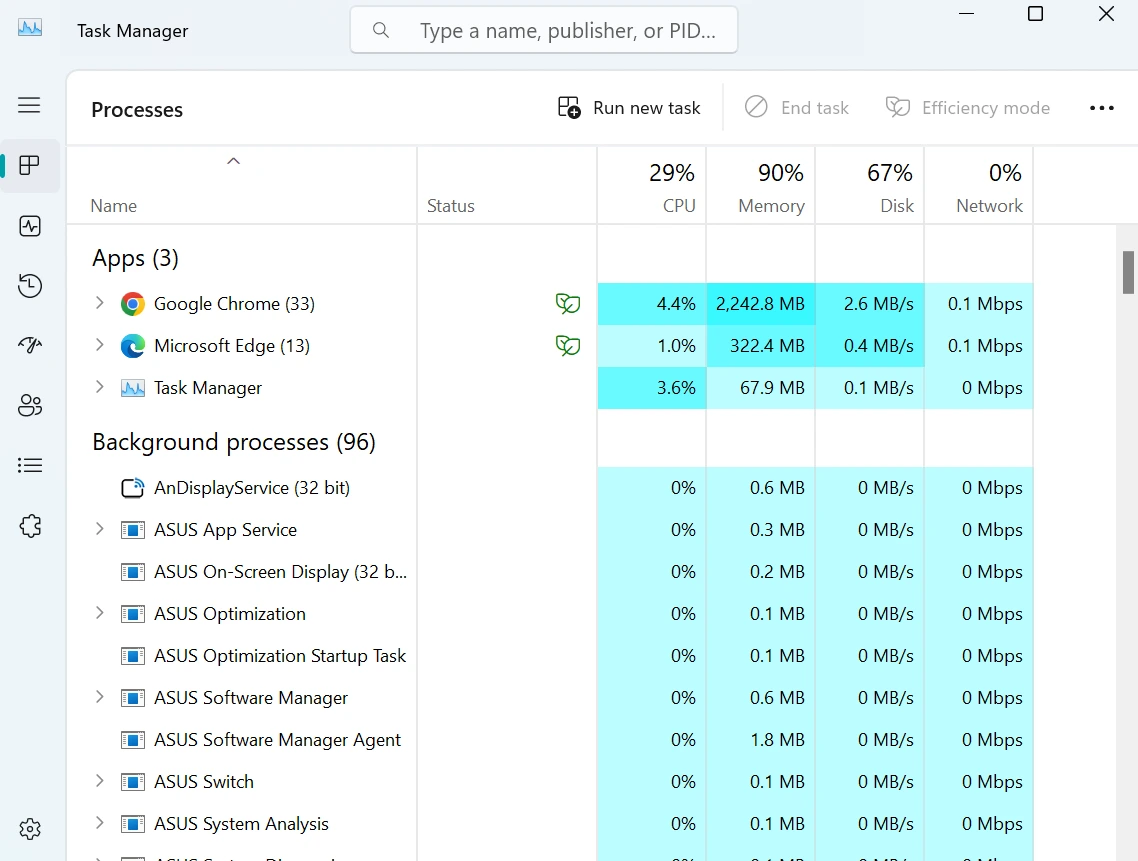The image size is (1138, 861).
Task: Toggle sort arrow above Name column
Action: (x=233, y=161)
